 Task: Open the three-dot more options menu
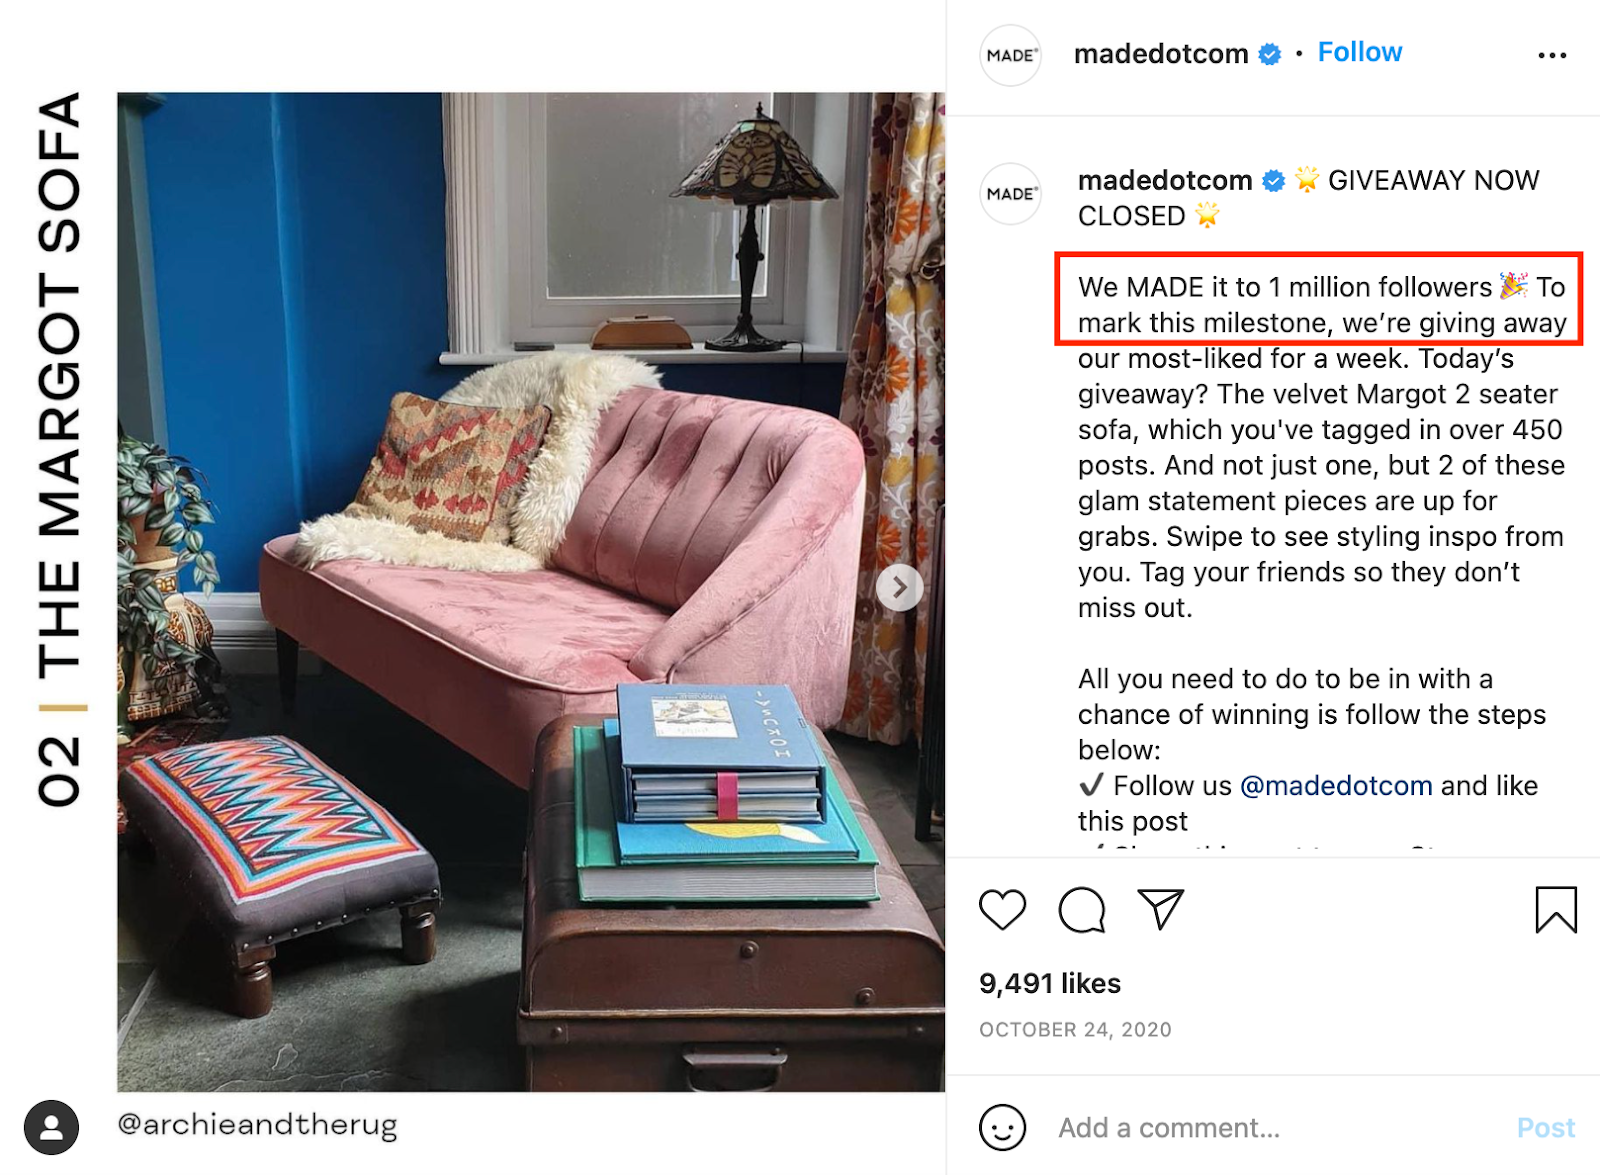click(1552, 55)
